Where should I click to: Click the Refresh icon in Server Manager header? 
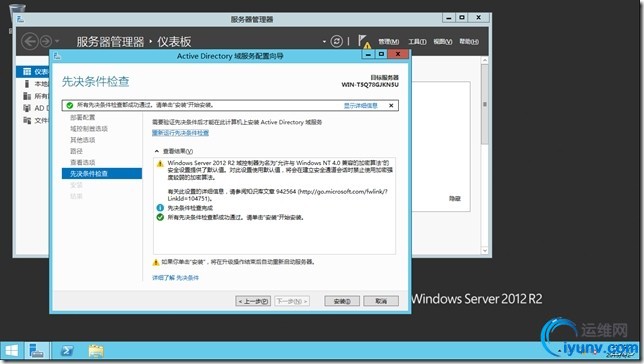click(x=336, y=41)
